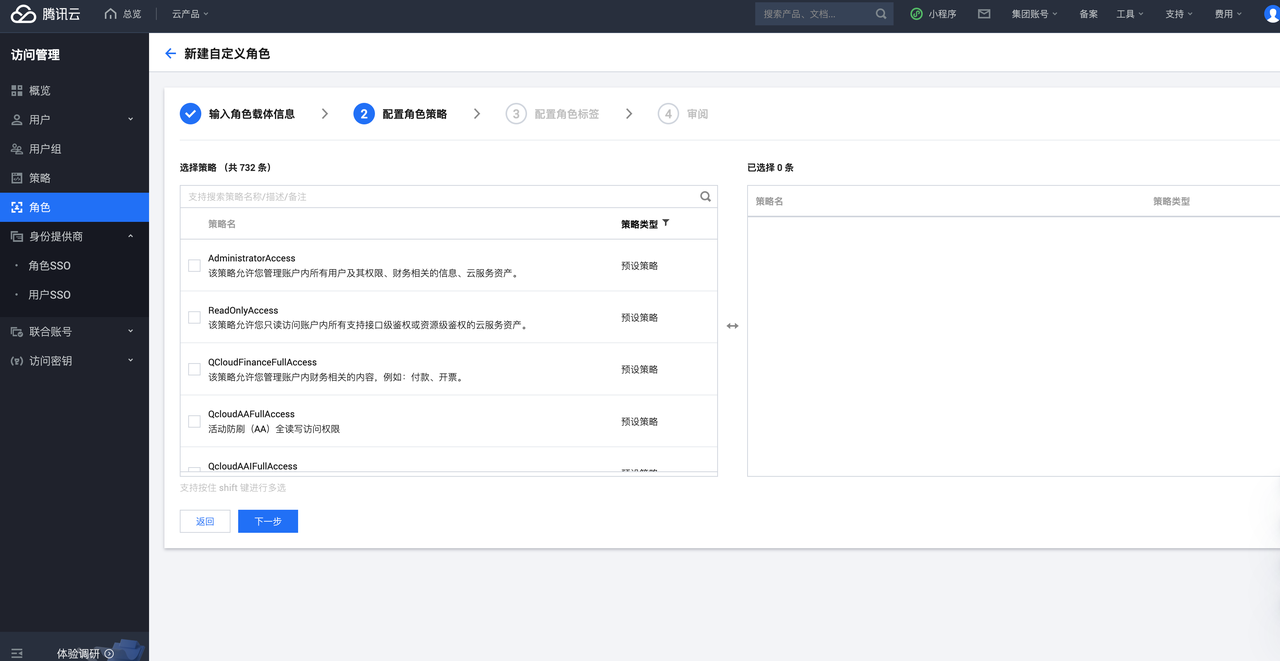Click the step 2 circle icon
The width and height of the screenshot is (1280, 661).
point(364,114)
